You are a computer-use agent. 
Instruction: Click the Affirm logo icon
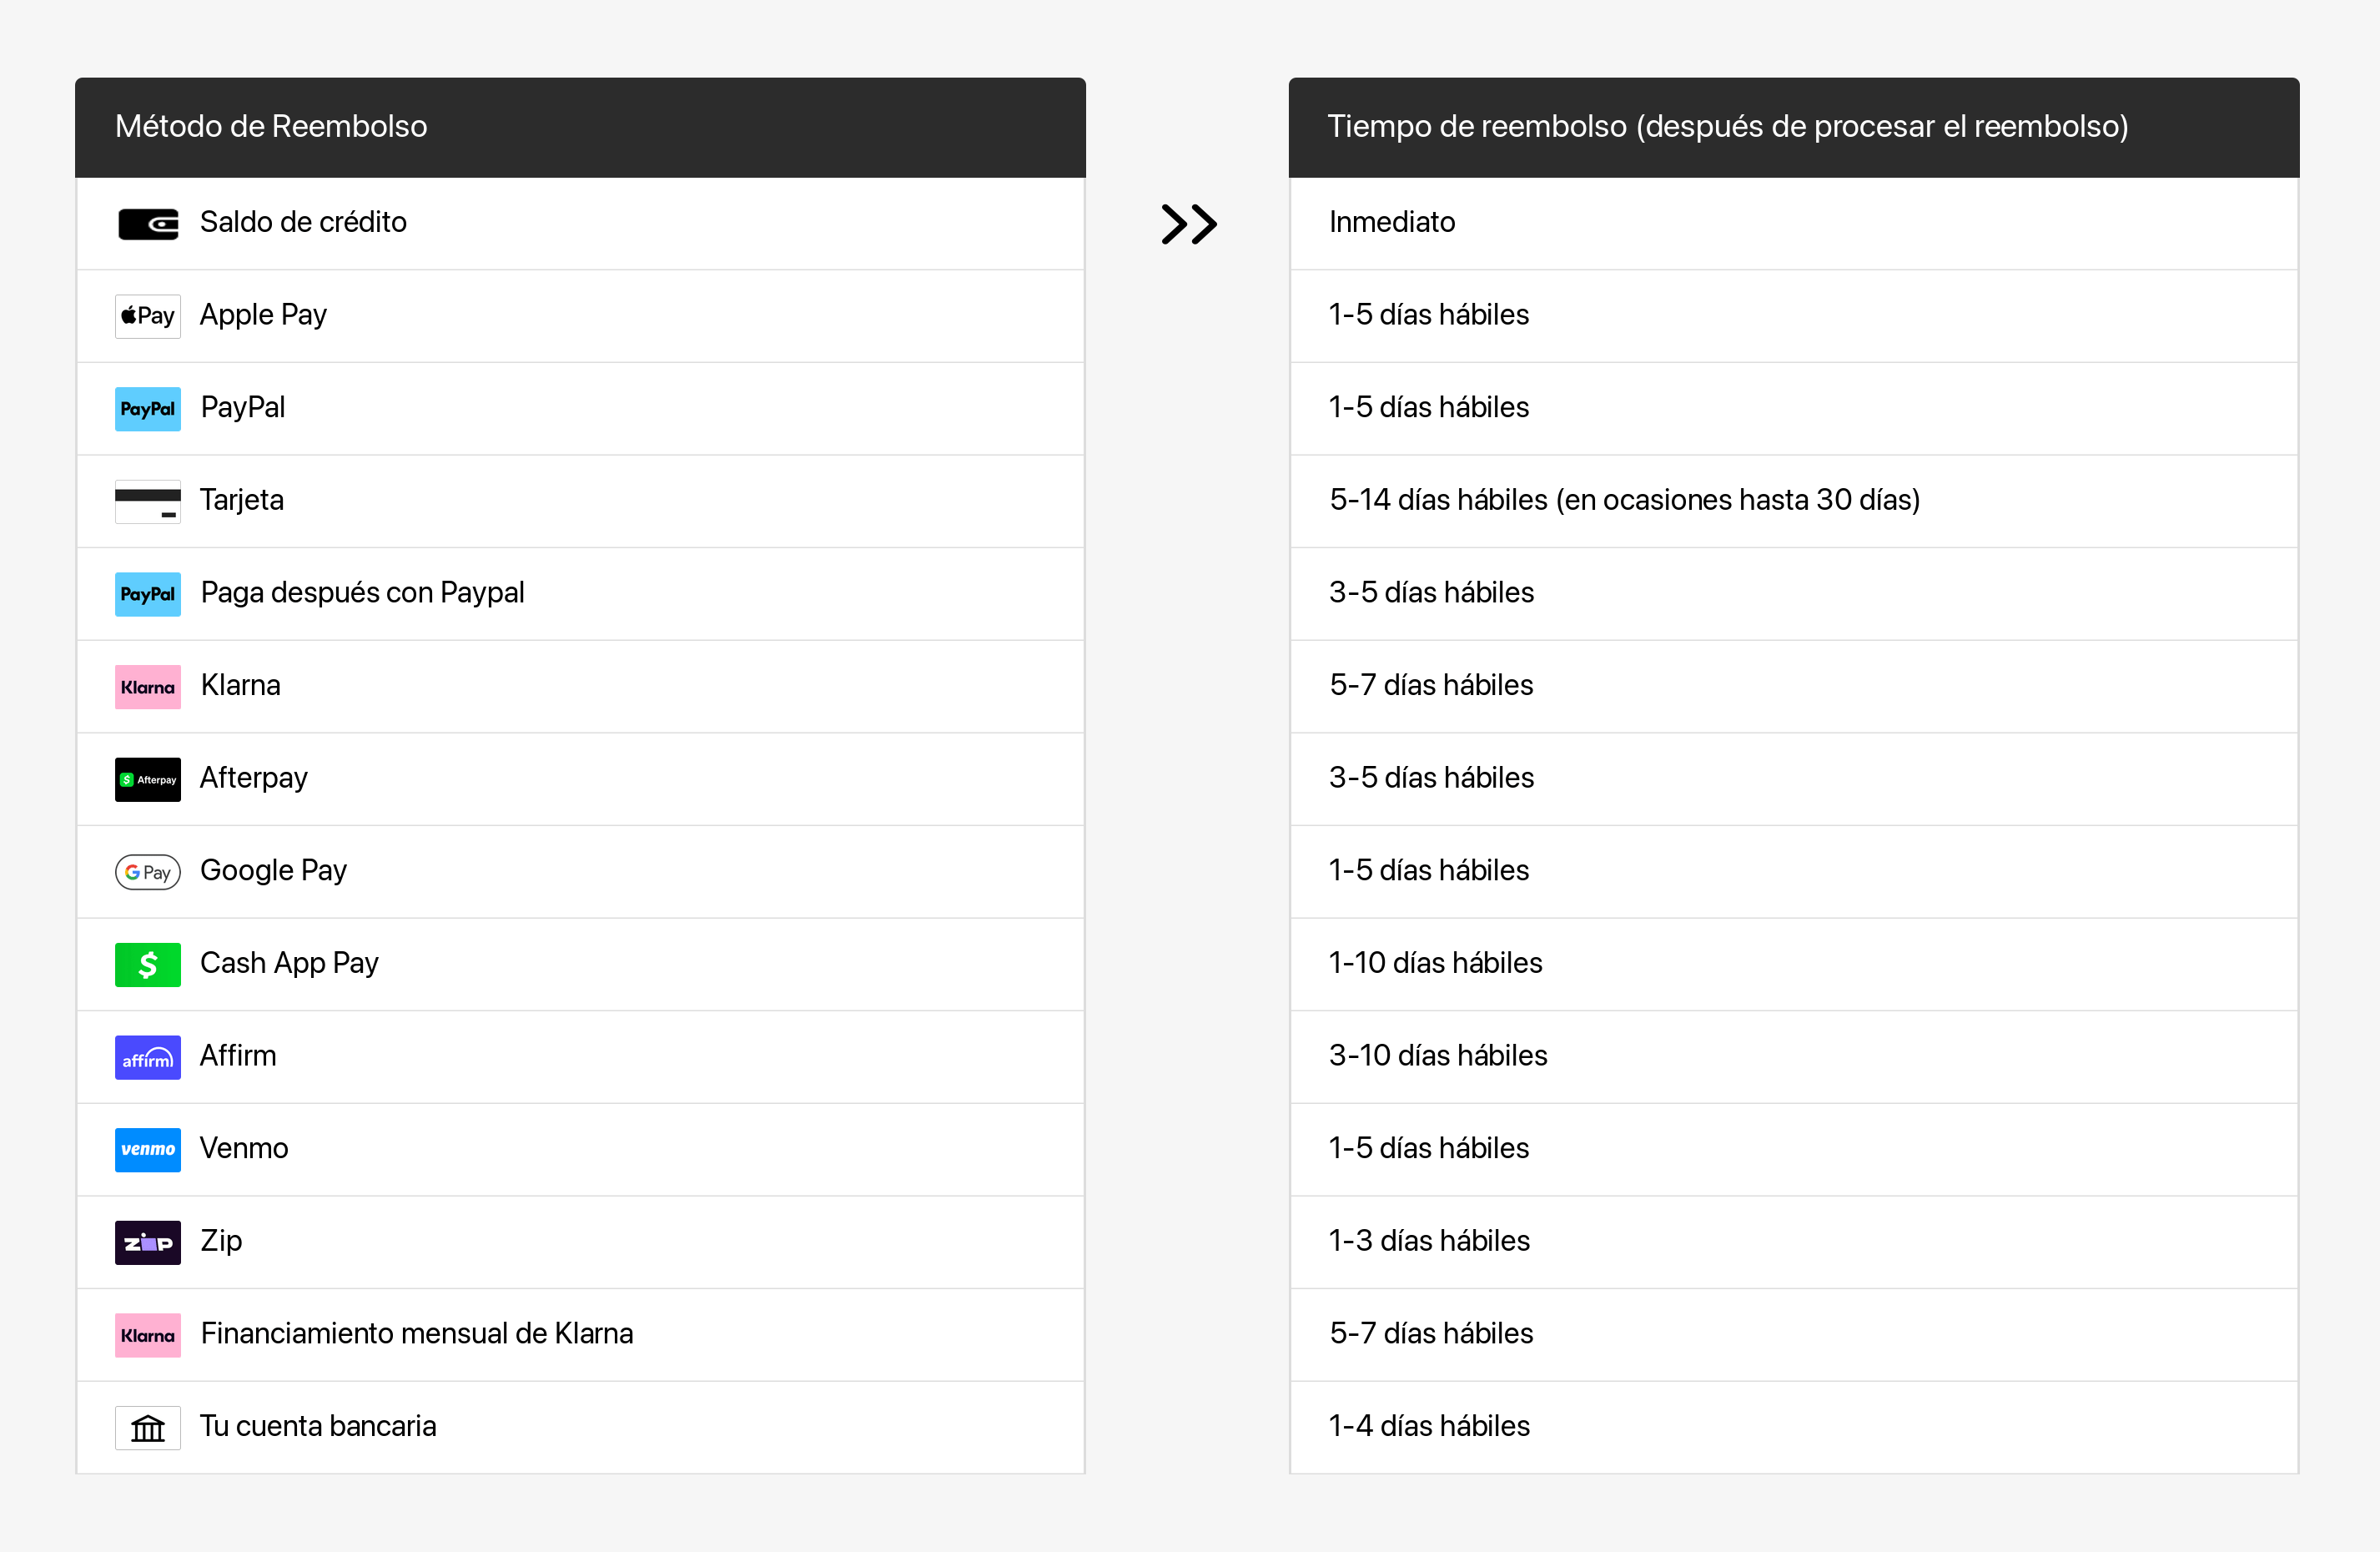pos(148,1057)
